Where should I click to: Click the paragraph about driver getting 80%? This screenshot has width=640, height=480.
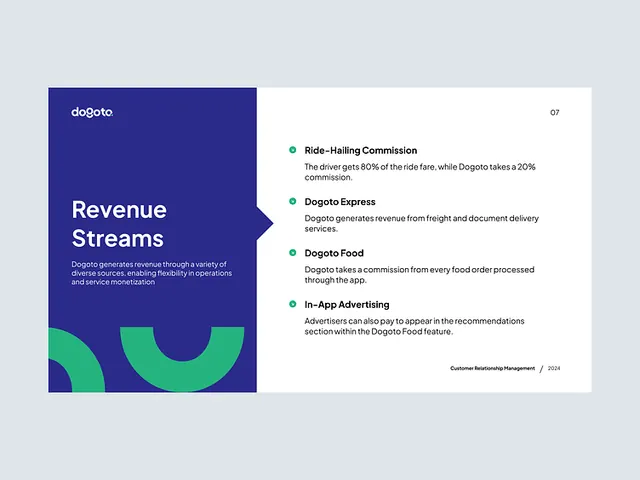click(x=420, y=172)
